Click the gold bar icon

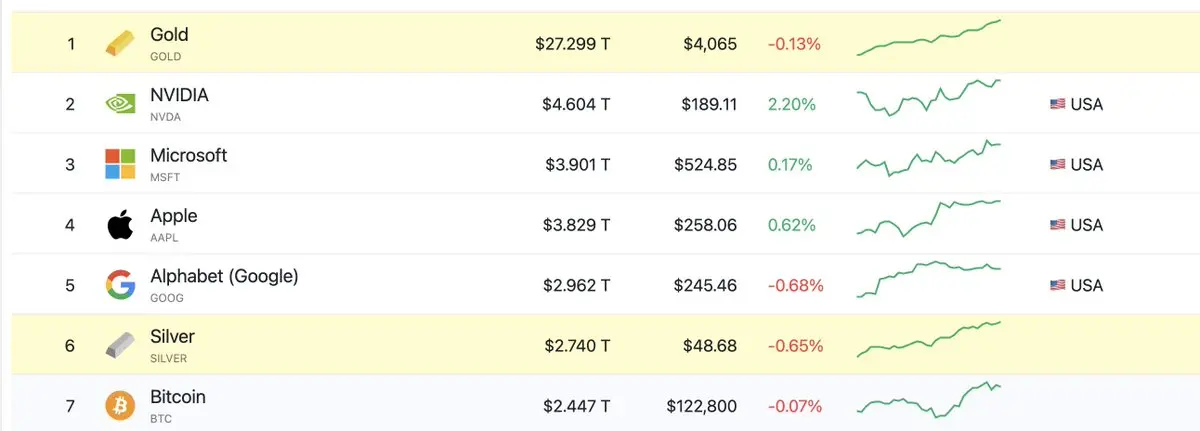point(119,44)
